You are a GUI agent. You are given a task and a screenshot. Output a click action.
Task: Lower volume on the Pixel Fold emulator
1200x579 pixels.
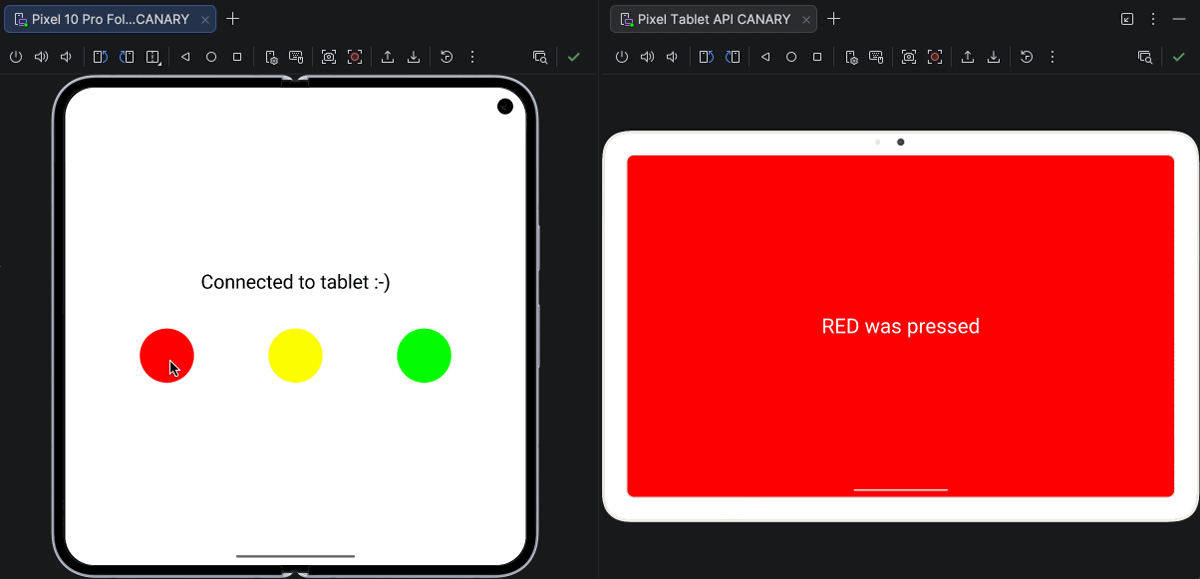(x=66, y=57)
